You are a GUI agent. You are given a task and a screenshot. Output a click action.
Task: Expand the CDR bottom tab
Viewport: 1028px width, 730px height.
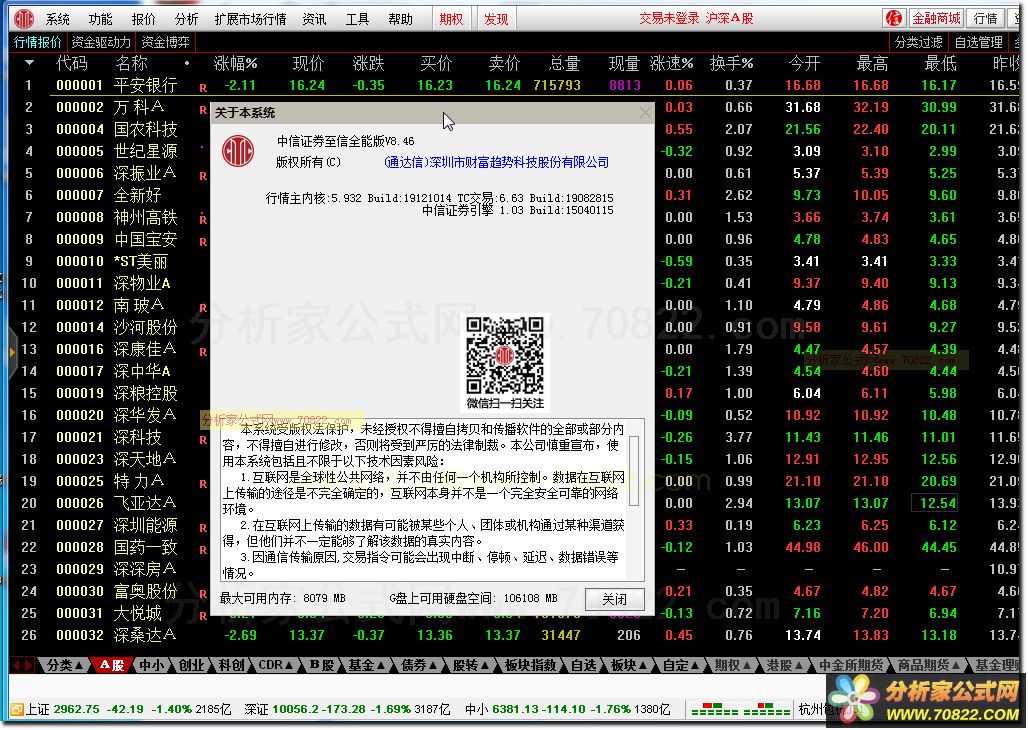click(x=275, y=665)
